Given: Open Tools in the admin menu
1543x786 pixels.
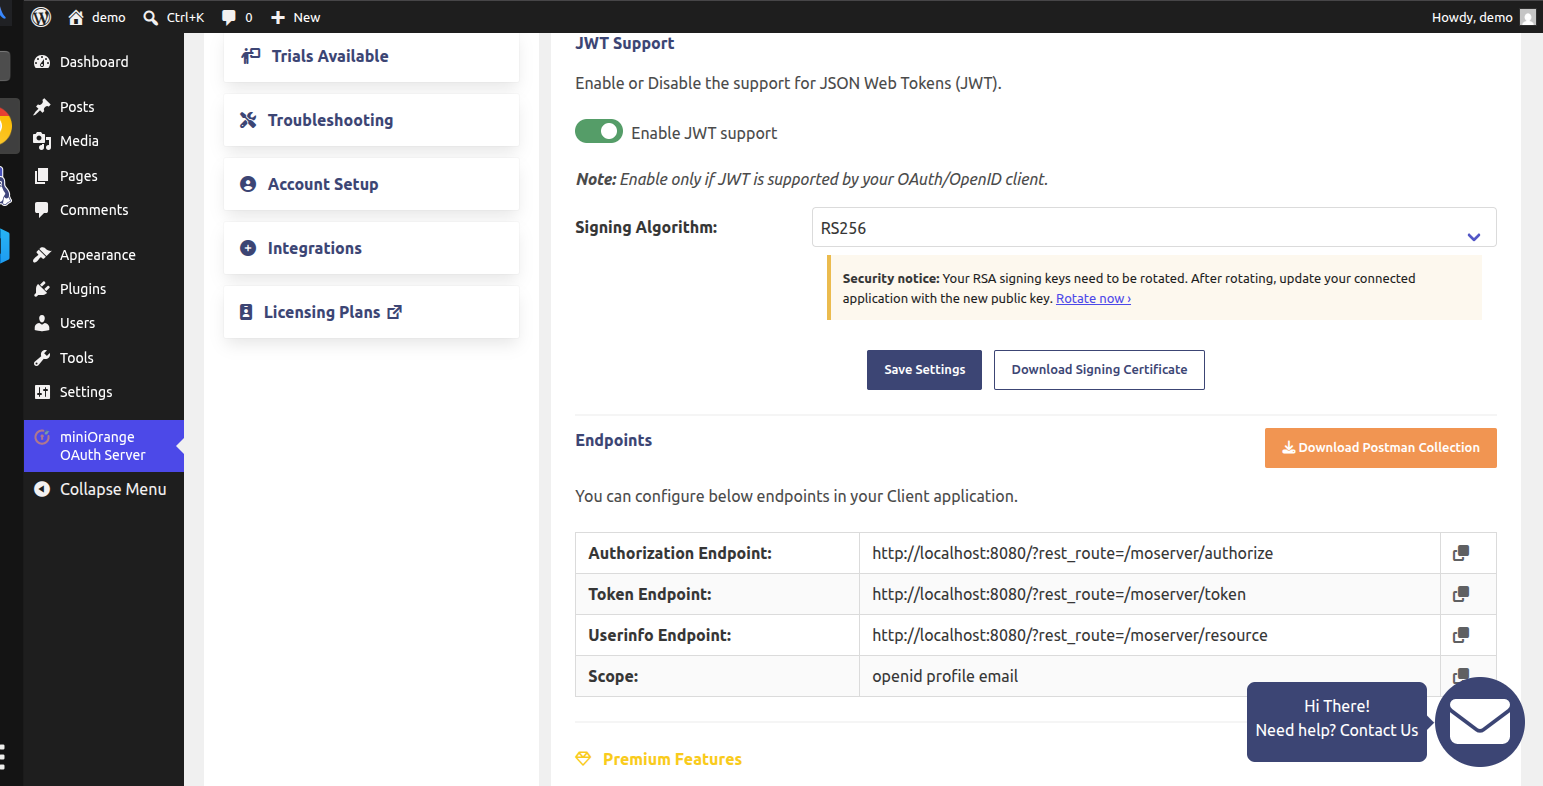Looking at the screenshot, I should coord(104,358).
